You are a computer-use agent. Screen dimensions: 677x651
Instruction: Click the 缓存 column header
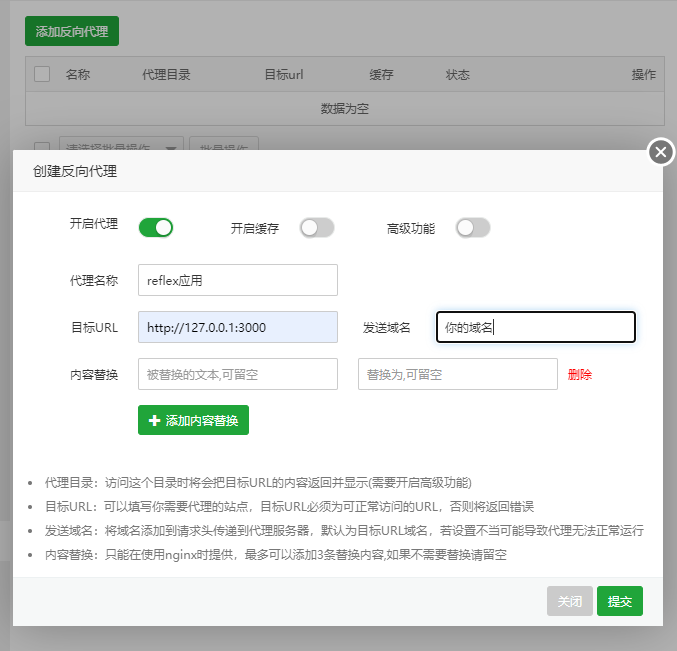(x=381, y=75)
